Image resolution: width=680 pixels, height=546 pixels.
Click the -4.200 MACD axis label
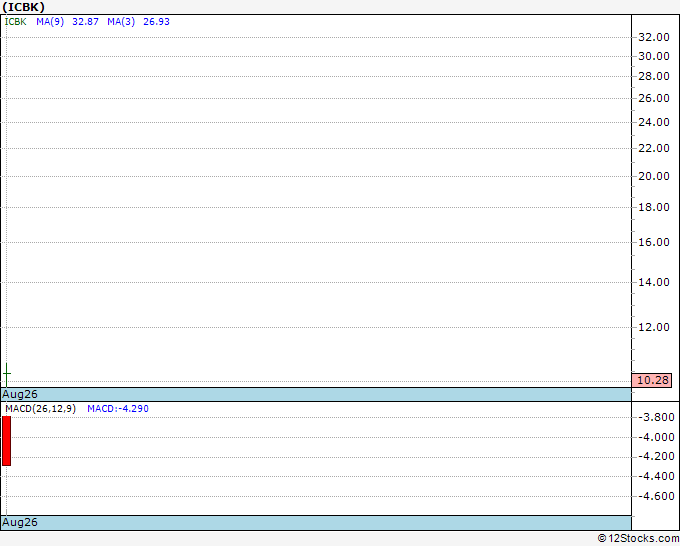click(656, 456)
